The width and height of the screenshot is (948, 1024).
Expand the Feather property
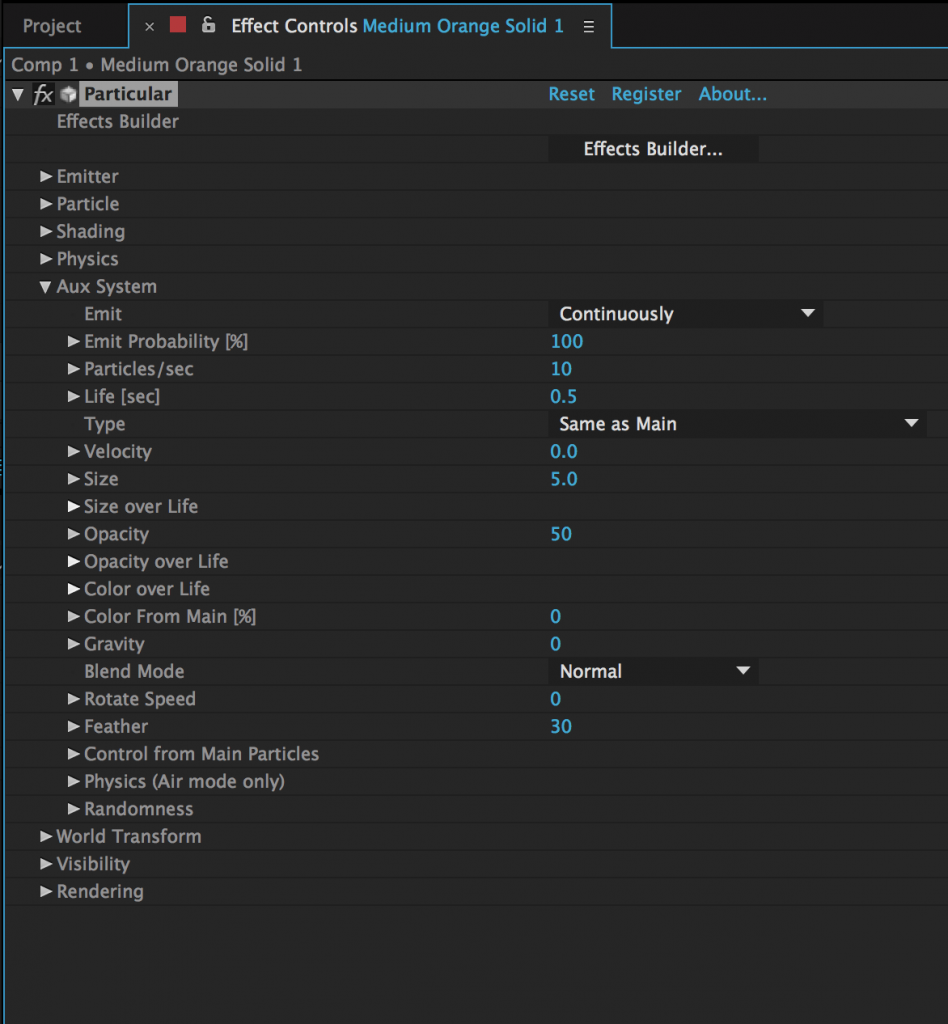click(x=73, y=726)
